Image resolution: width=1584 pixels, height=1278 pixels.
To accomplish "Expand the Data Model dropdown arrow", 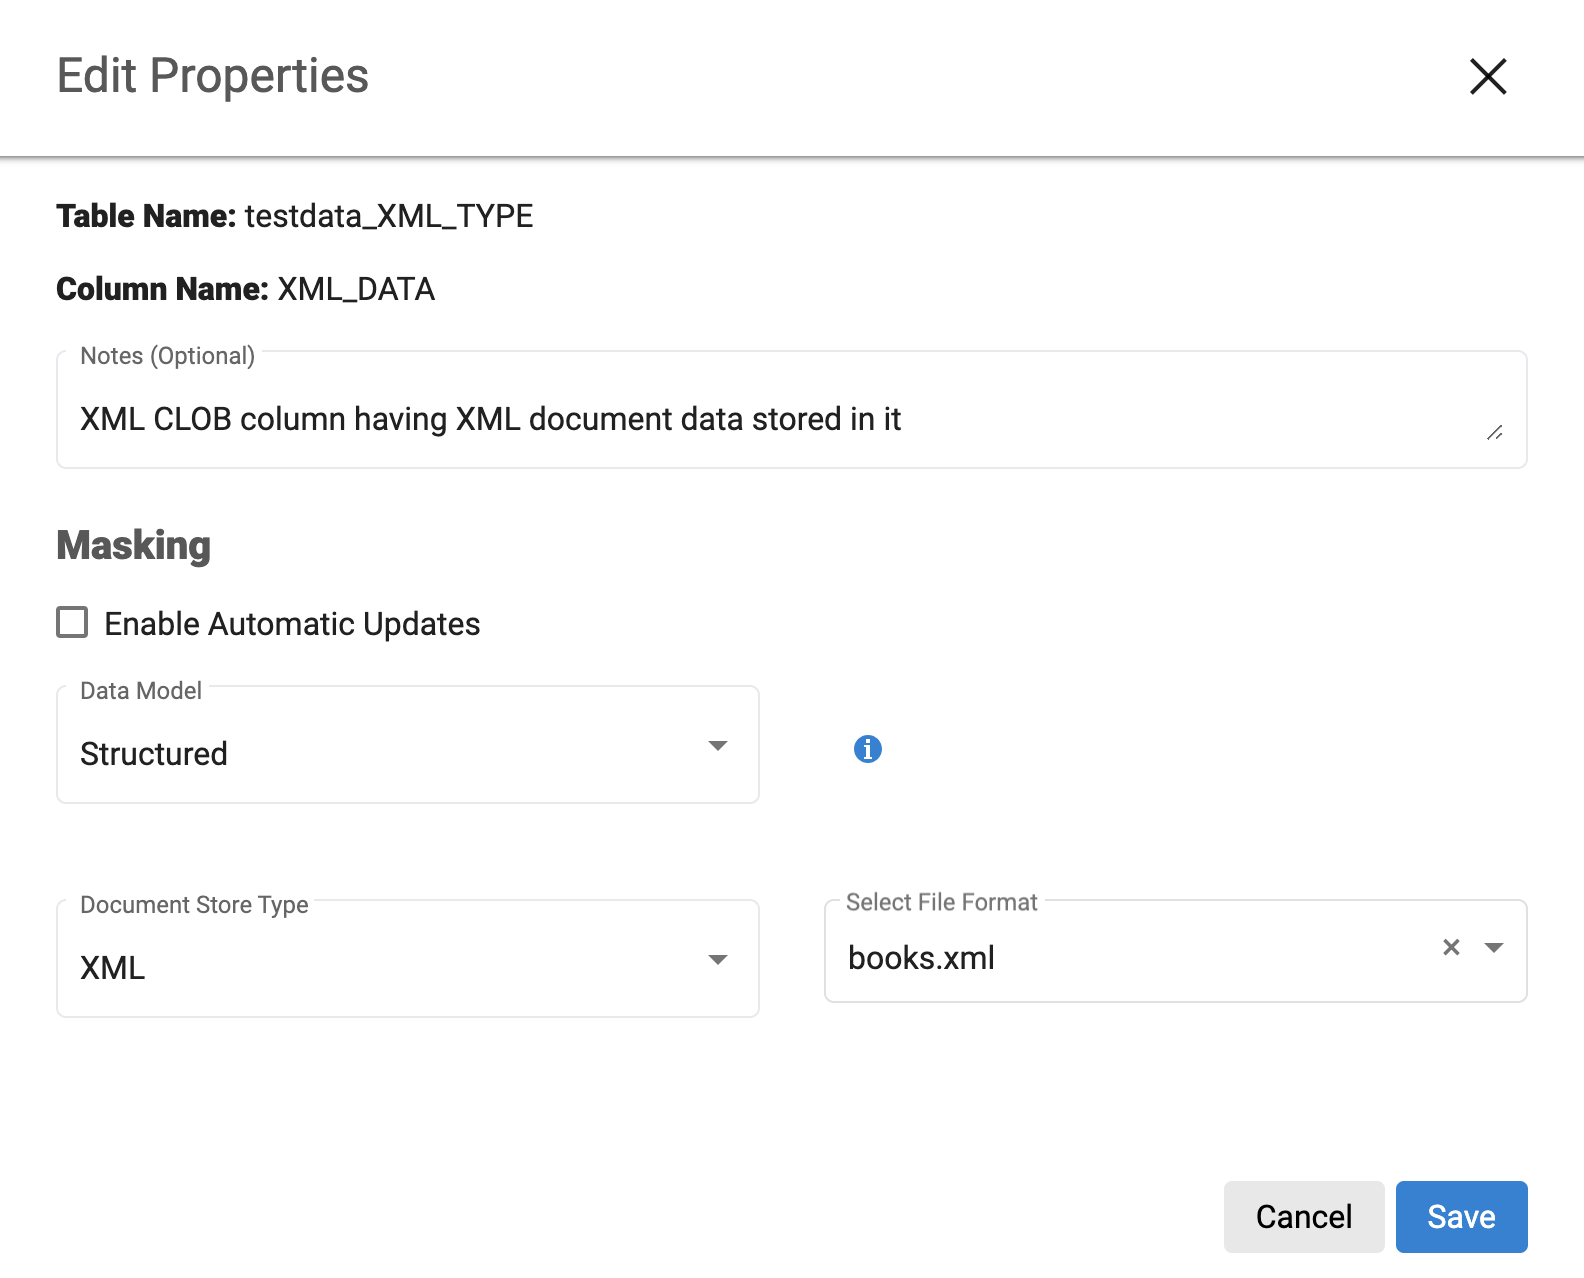I will click(717, 746).
